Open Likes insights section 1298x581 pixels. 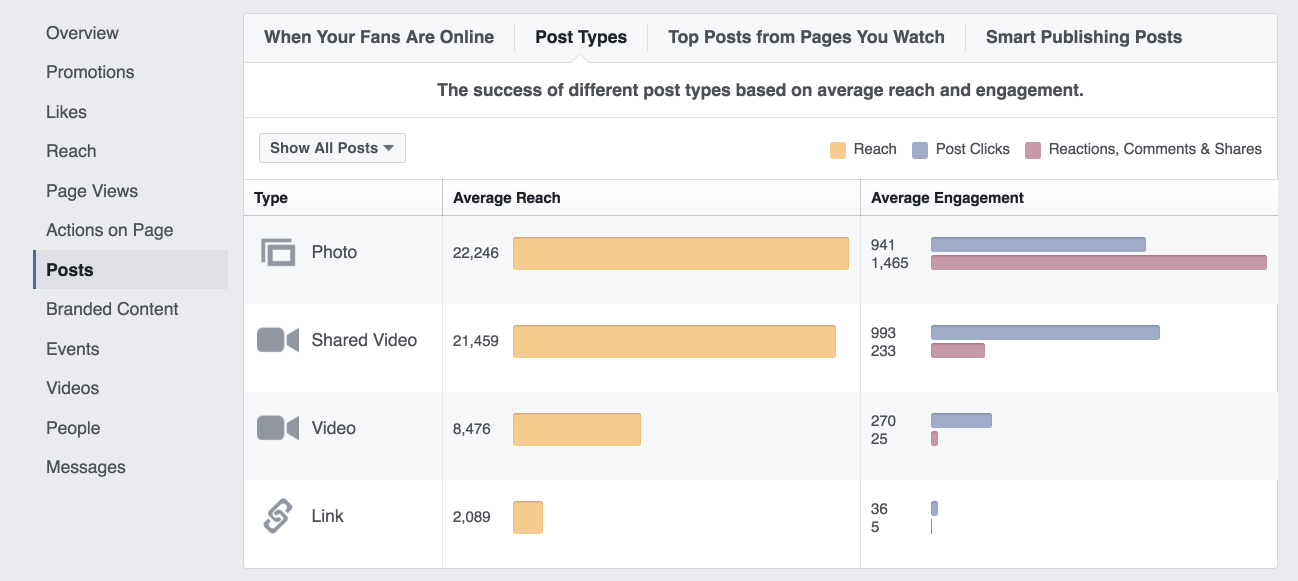click(66, 112)
